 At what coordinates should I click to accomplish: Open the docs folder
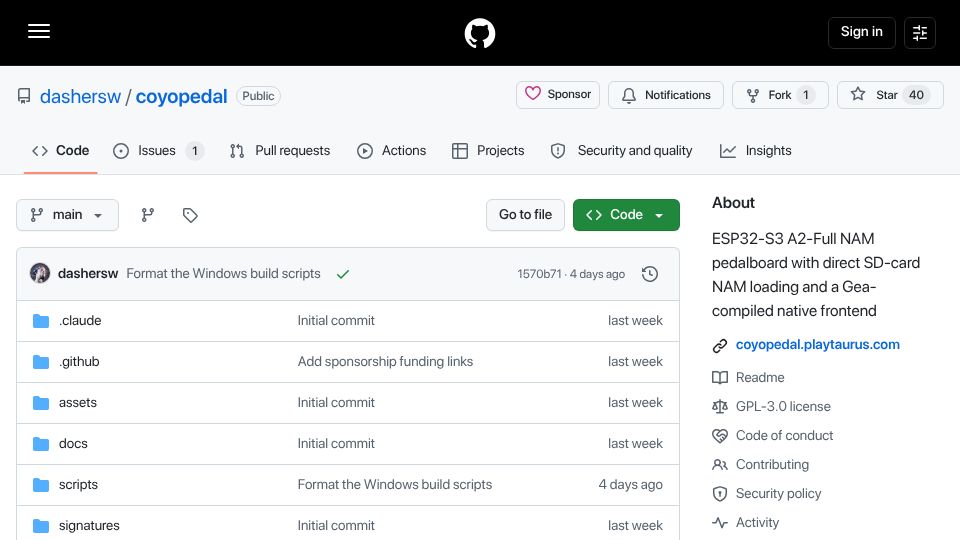73,444
